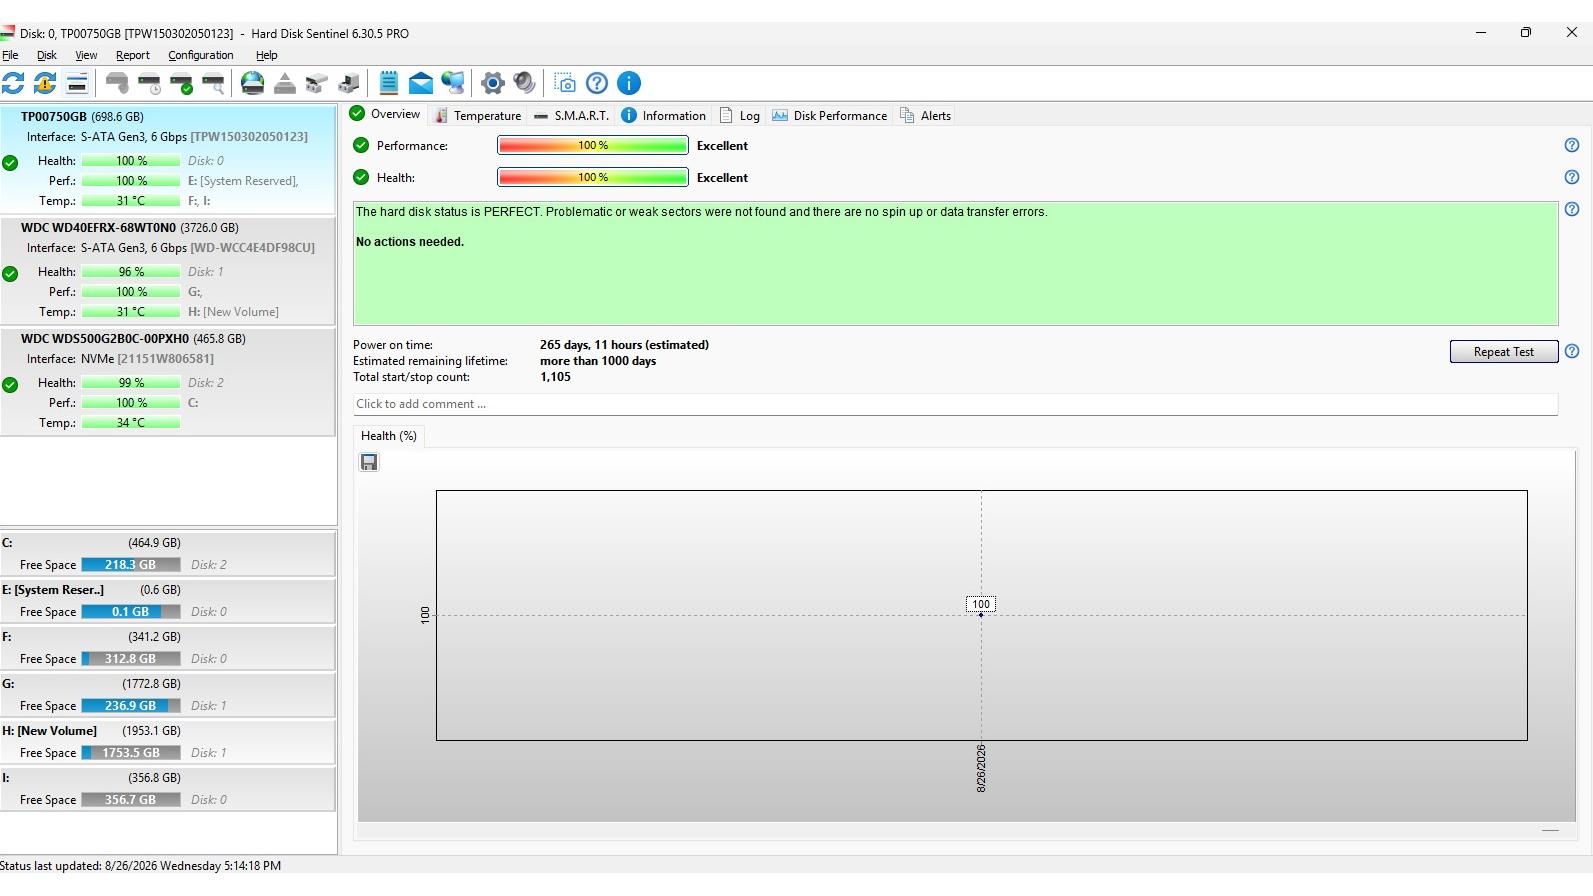1593x896 pixels.
Task: Click the help icon beside the status message
Action: pyautogui.click(x=1572, y=210)
